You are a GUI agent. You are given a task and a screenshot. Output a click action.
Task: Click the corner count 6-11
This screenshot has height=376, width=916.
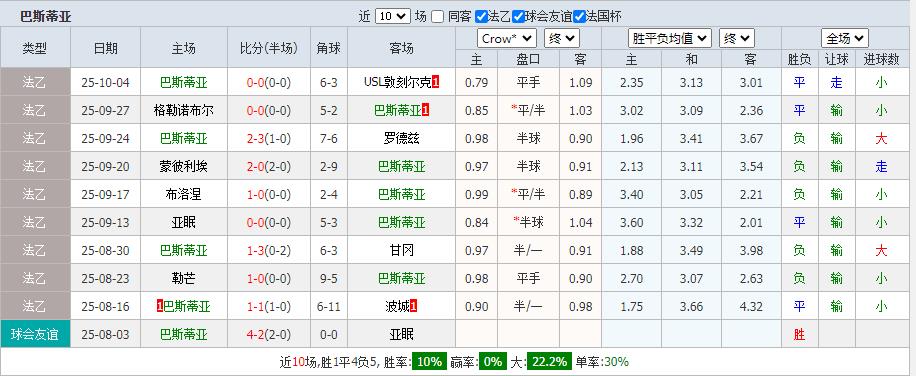328,307
